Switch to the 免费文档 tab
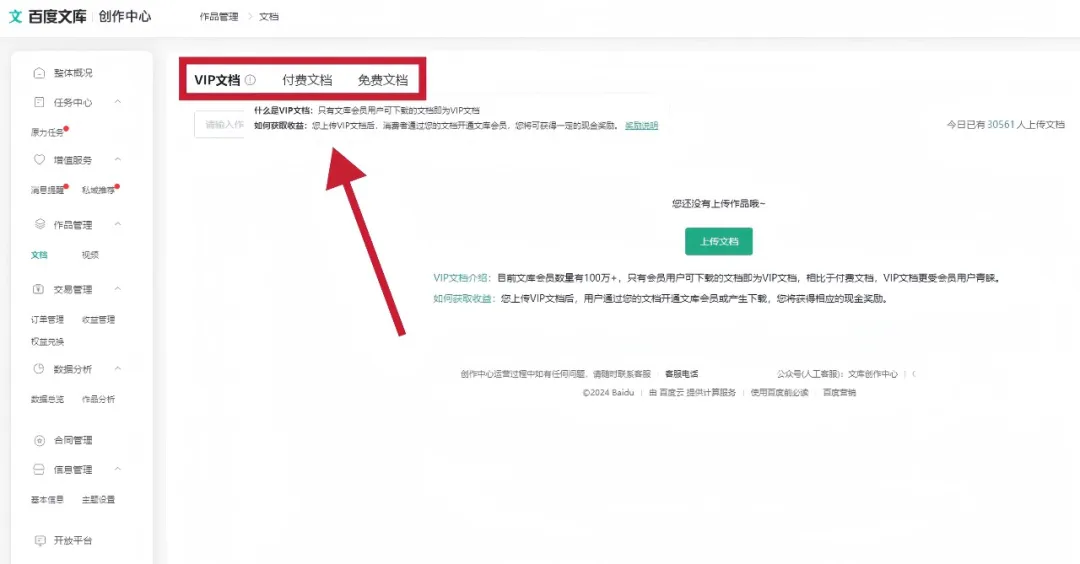The width and height of the screenshot is (1080, 564). [382, 80]
